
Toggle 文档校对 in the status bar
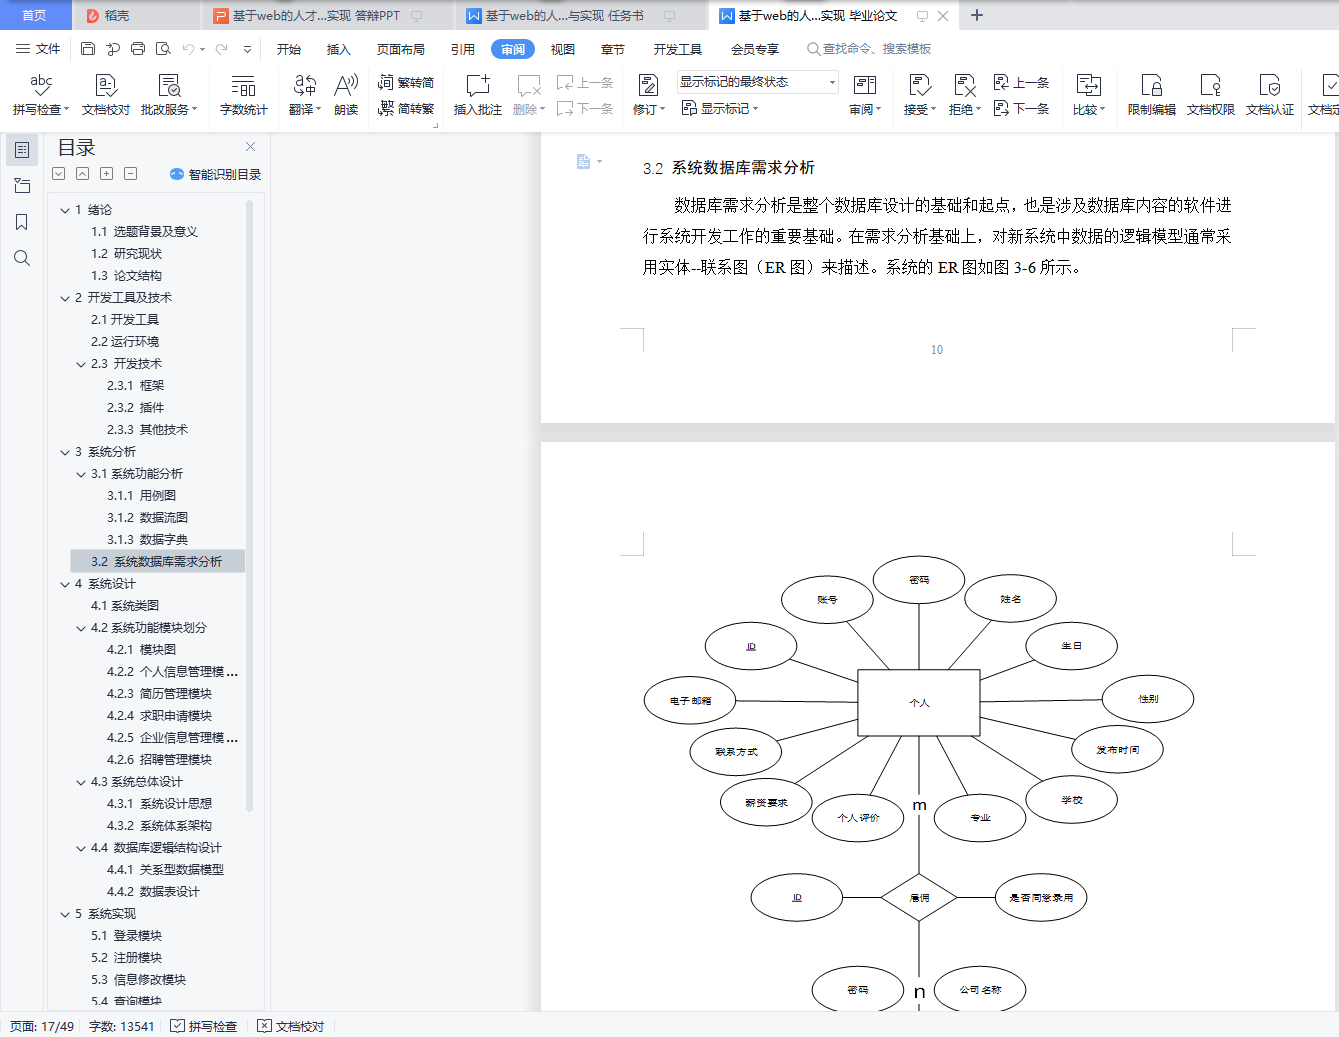[x=291, y=1026]
